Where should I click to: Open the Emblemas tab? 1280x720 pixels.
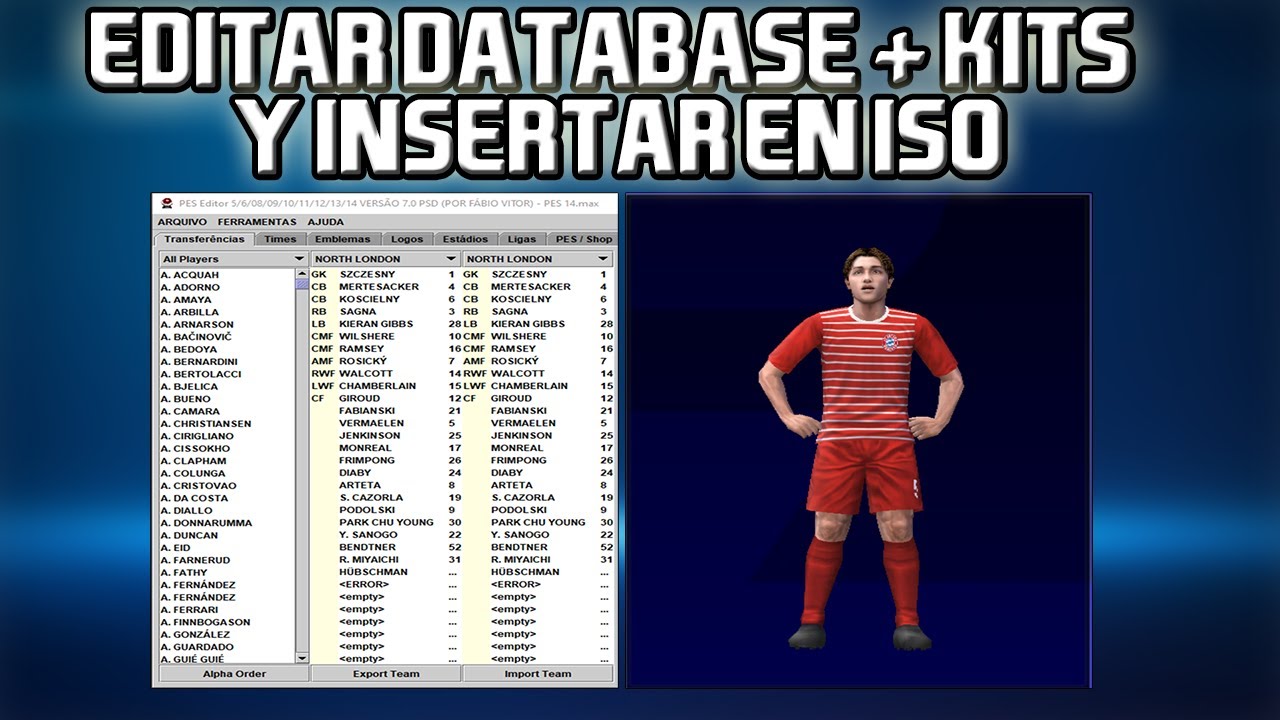[x=342, y=239]
